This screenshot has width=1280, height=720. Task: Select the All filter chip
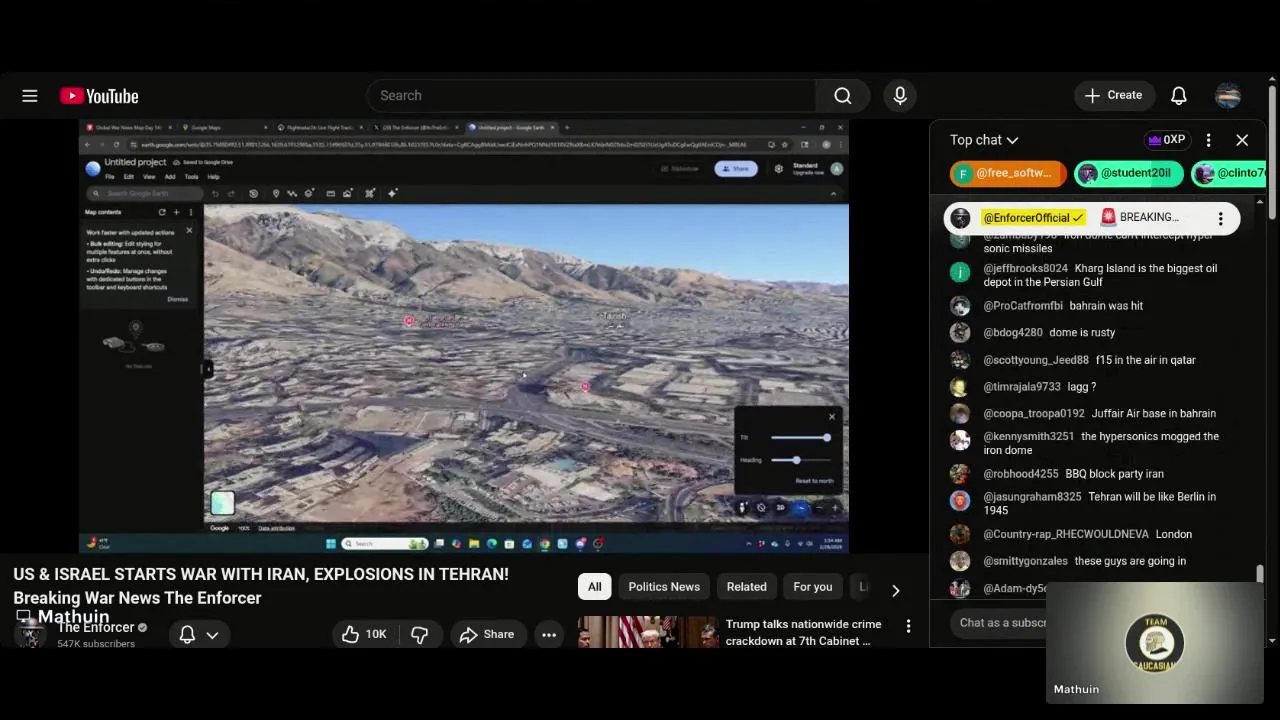(594, 587)
